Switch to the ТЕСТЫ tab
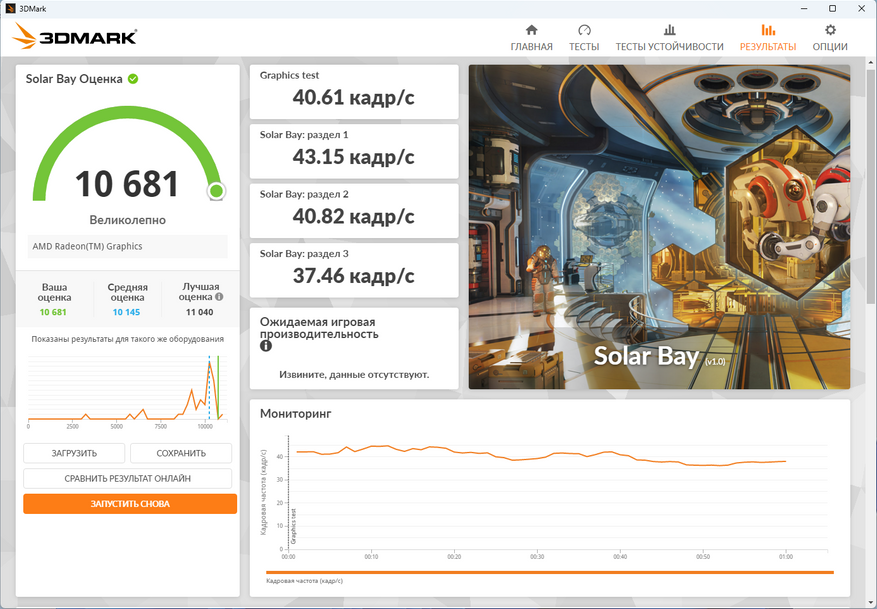 coord(584,38)
